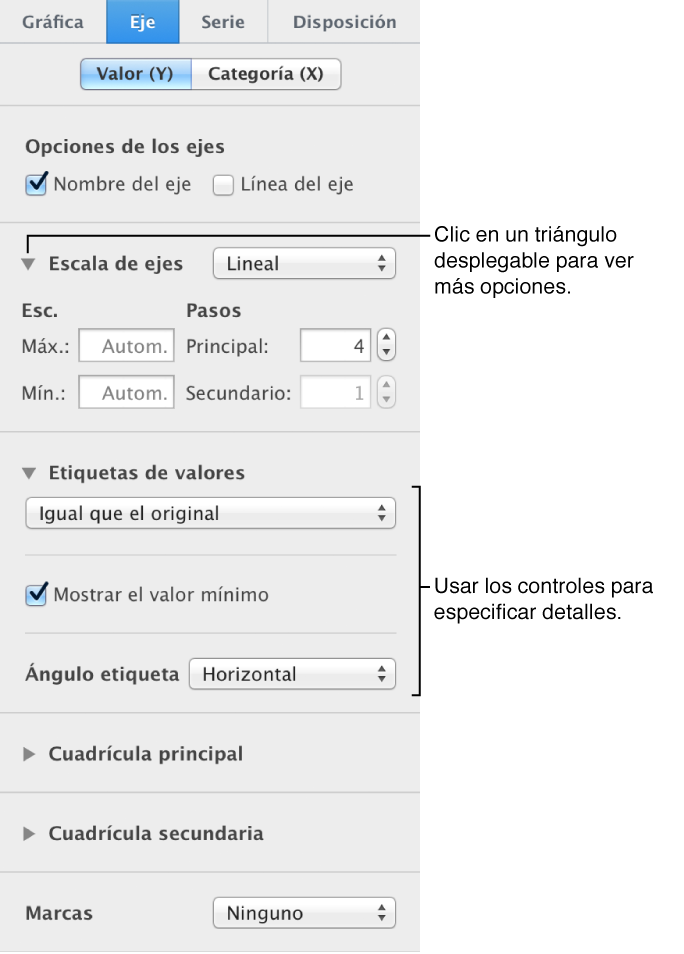The image size is (684, 954).
Task: Select the Valor (Y) segment
Action: coord(135,73)
